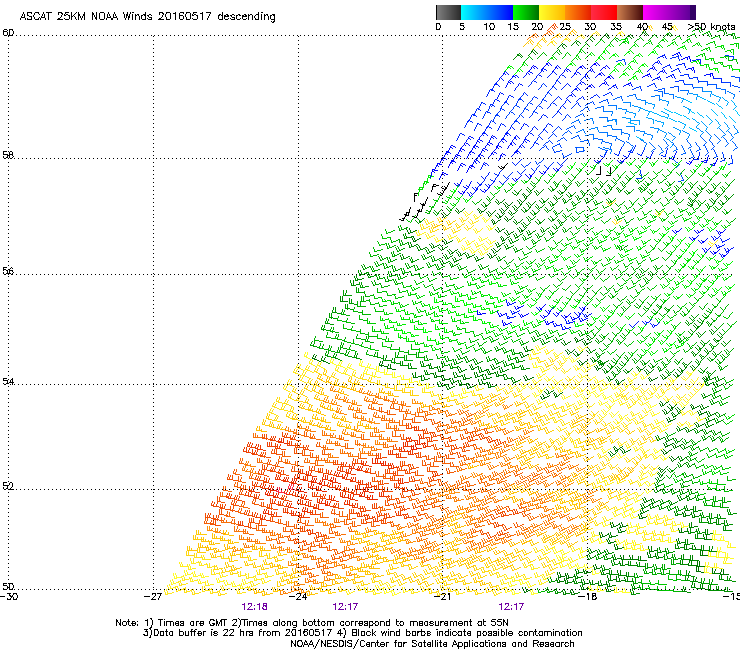Viewport: 740px width, 650px height.
Task: Click the longitude label -27
Action: pyautogui.click(x=153, y=597)
